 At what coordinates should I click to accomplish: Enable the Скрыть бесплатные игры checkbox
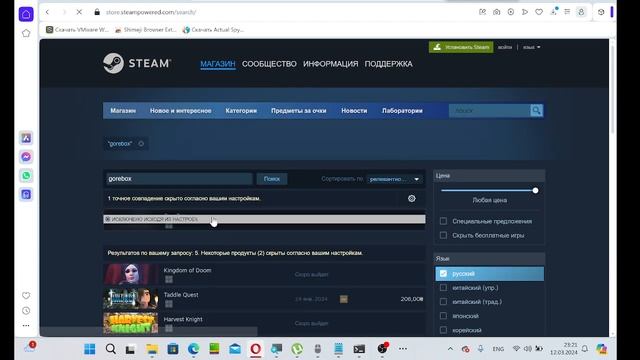(443, 236)
